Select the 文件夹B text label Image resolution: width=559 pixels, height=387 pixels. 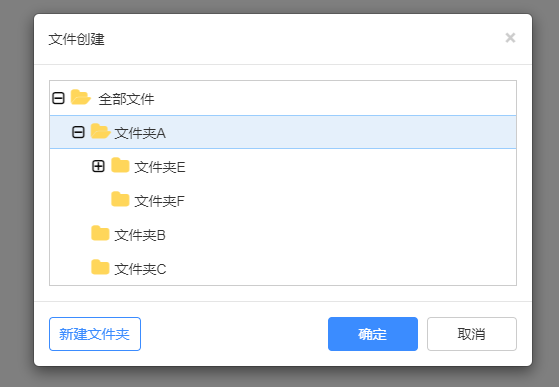pos(140,235)
